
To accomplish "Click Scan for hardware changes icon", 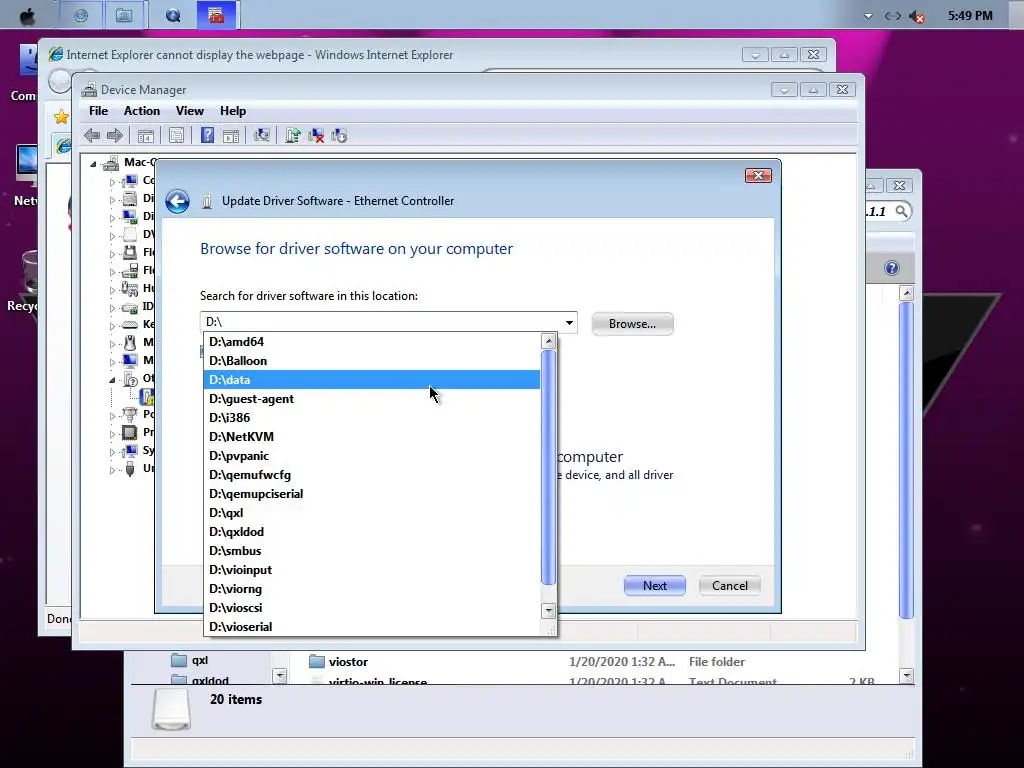I will point(261,136).
